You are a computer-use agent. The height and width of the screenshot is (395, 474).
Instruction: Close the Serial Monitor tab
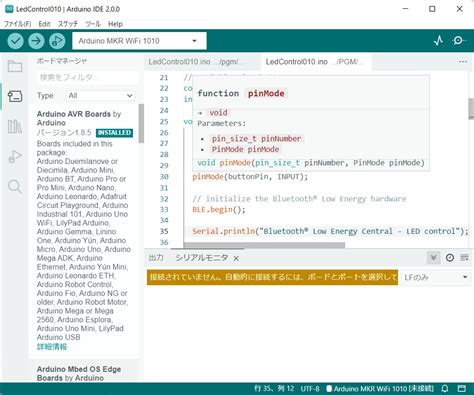(236, 258)
